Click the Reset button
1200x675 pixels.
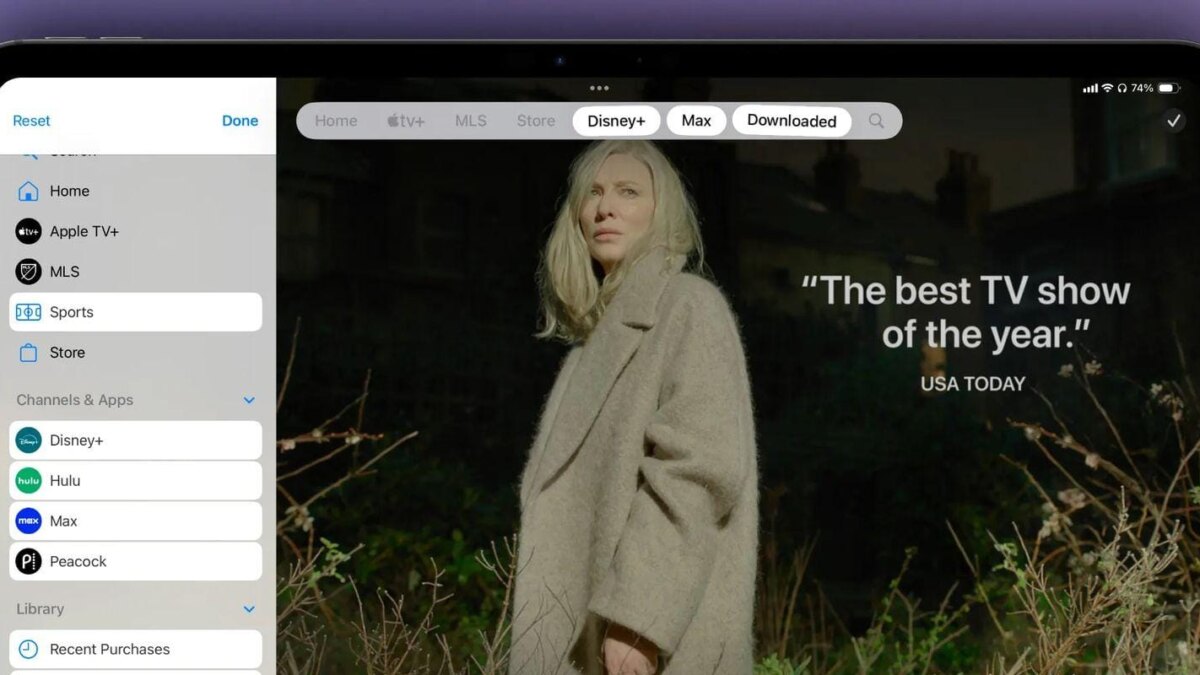coord(31,120)
